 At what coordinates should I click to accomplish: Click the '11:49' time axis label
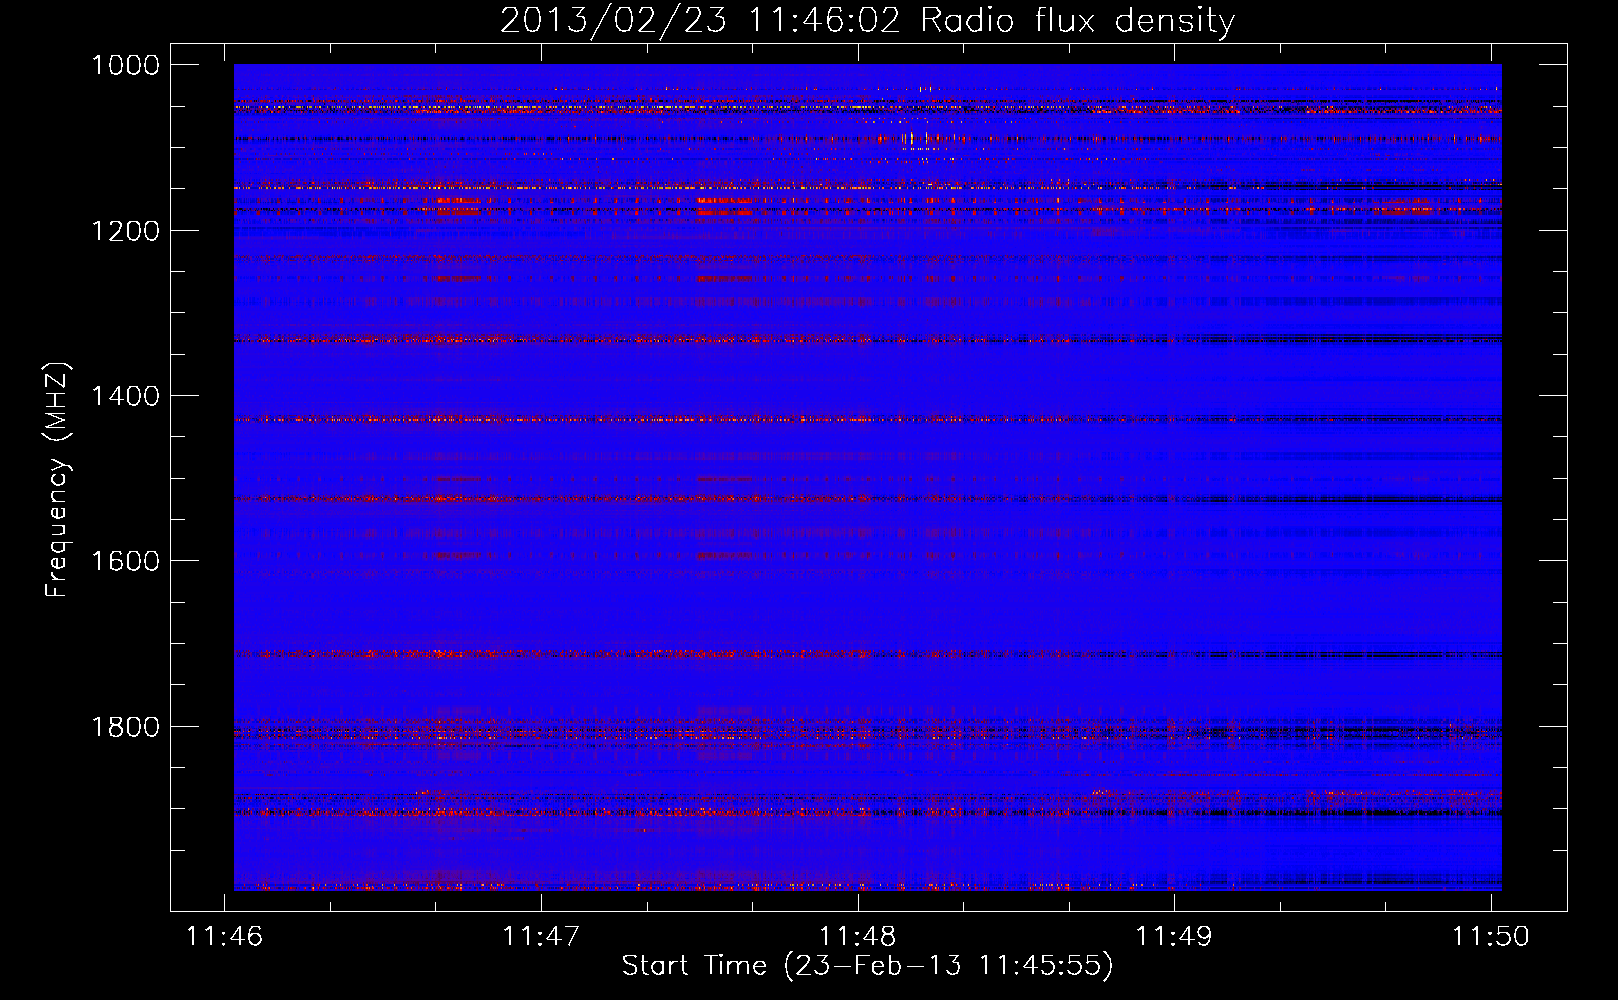coord(1174,936)
